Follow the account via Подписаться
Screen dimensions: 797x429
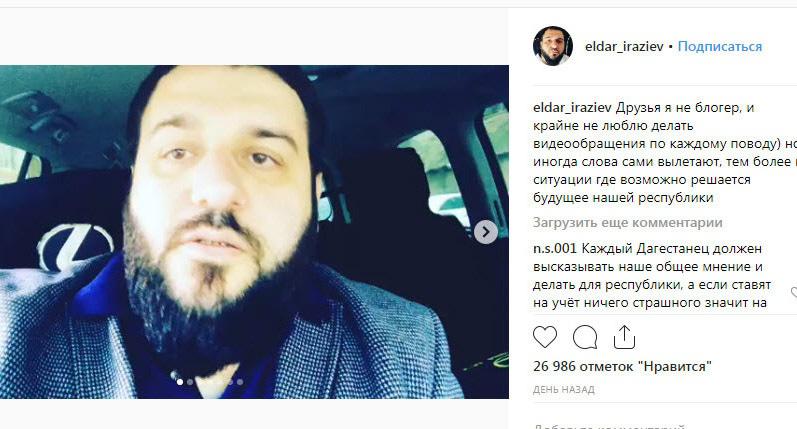tap(720, 46)
